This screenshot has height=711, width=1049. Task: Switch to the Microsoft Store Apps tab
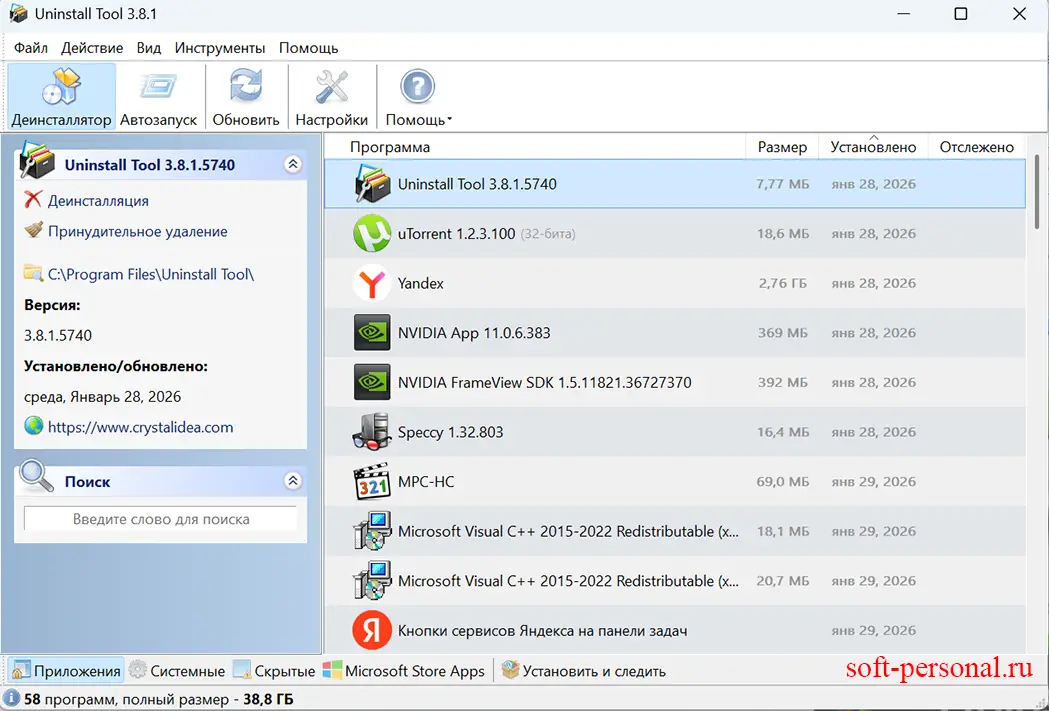(x=403, y=671)
